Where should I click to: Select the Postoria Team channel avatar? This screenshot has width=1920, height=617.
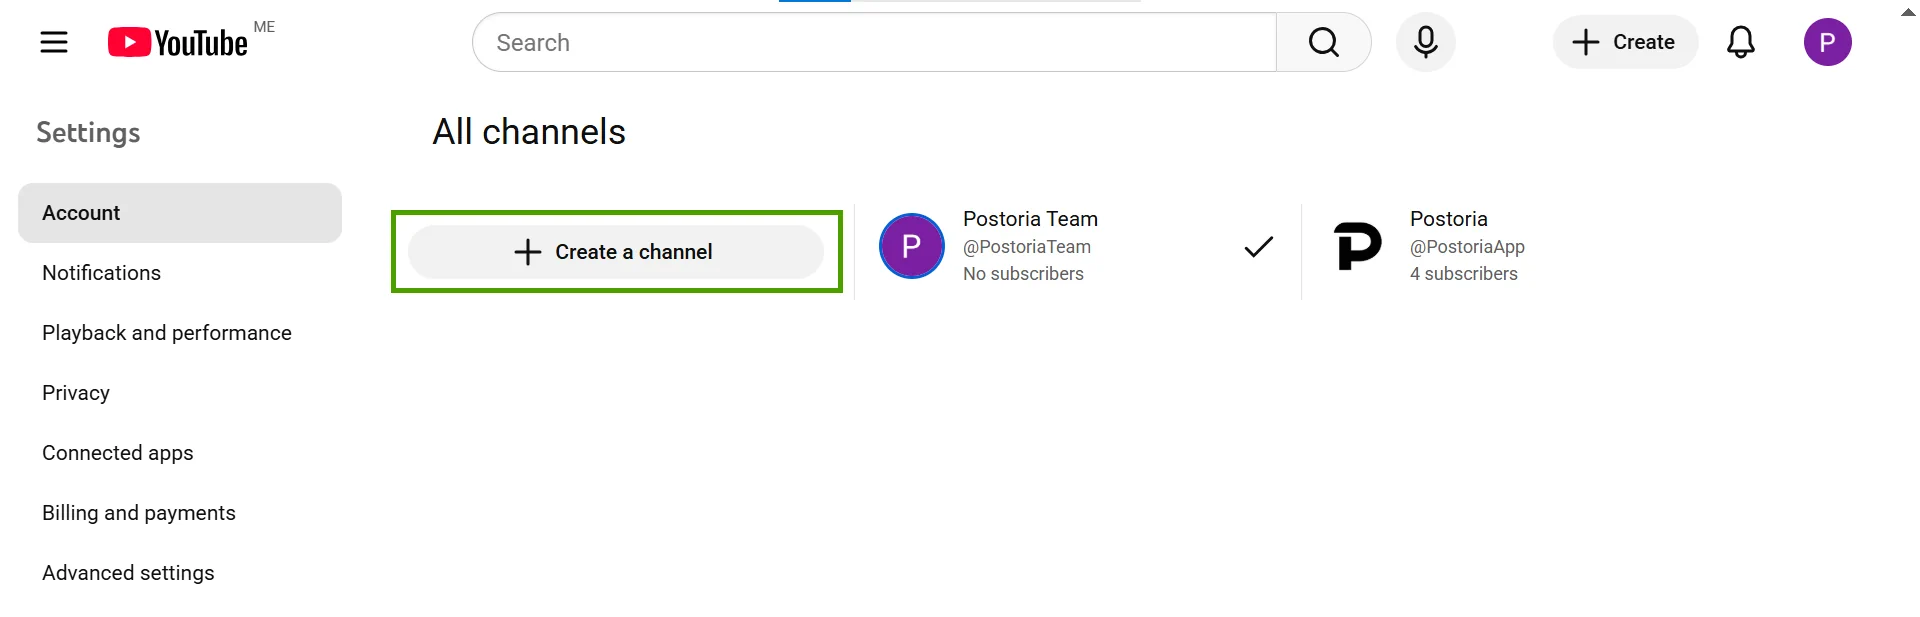[x=911, y=246]
